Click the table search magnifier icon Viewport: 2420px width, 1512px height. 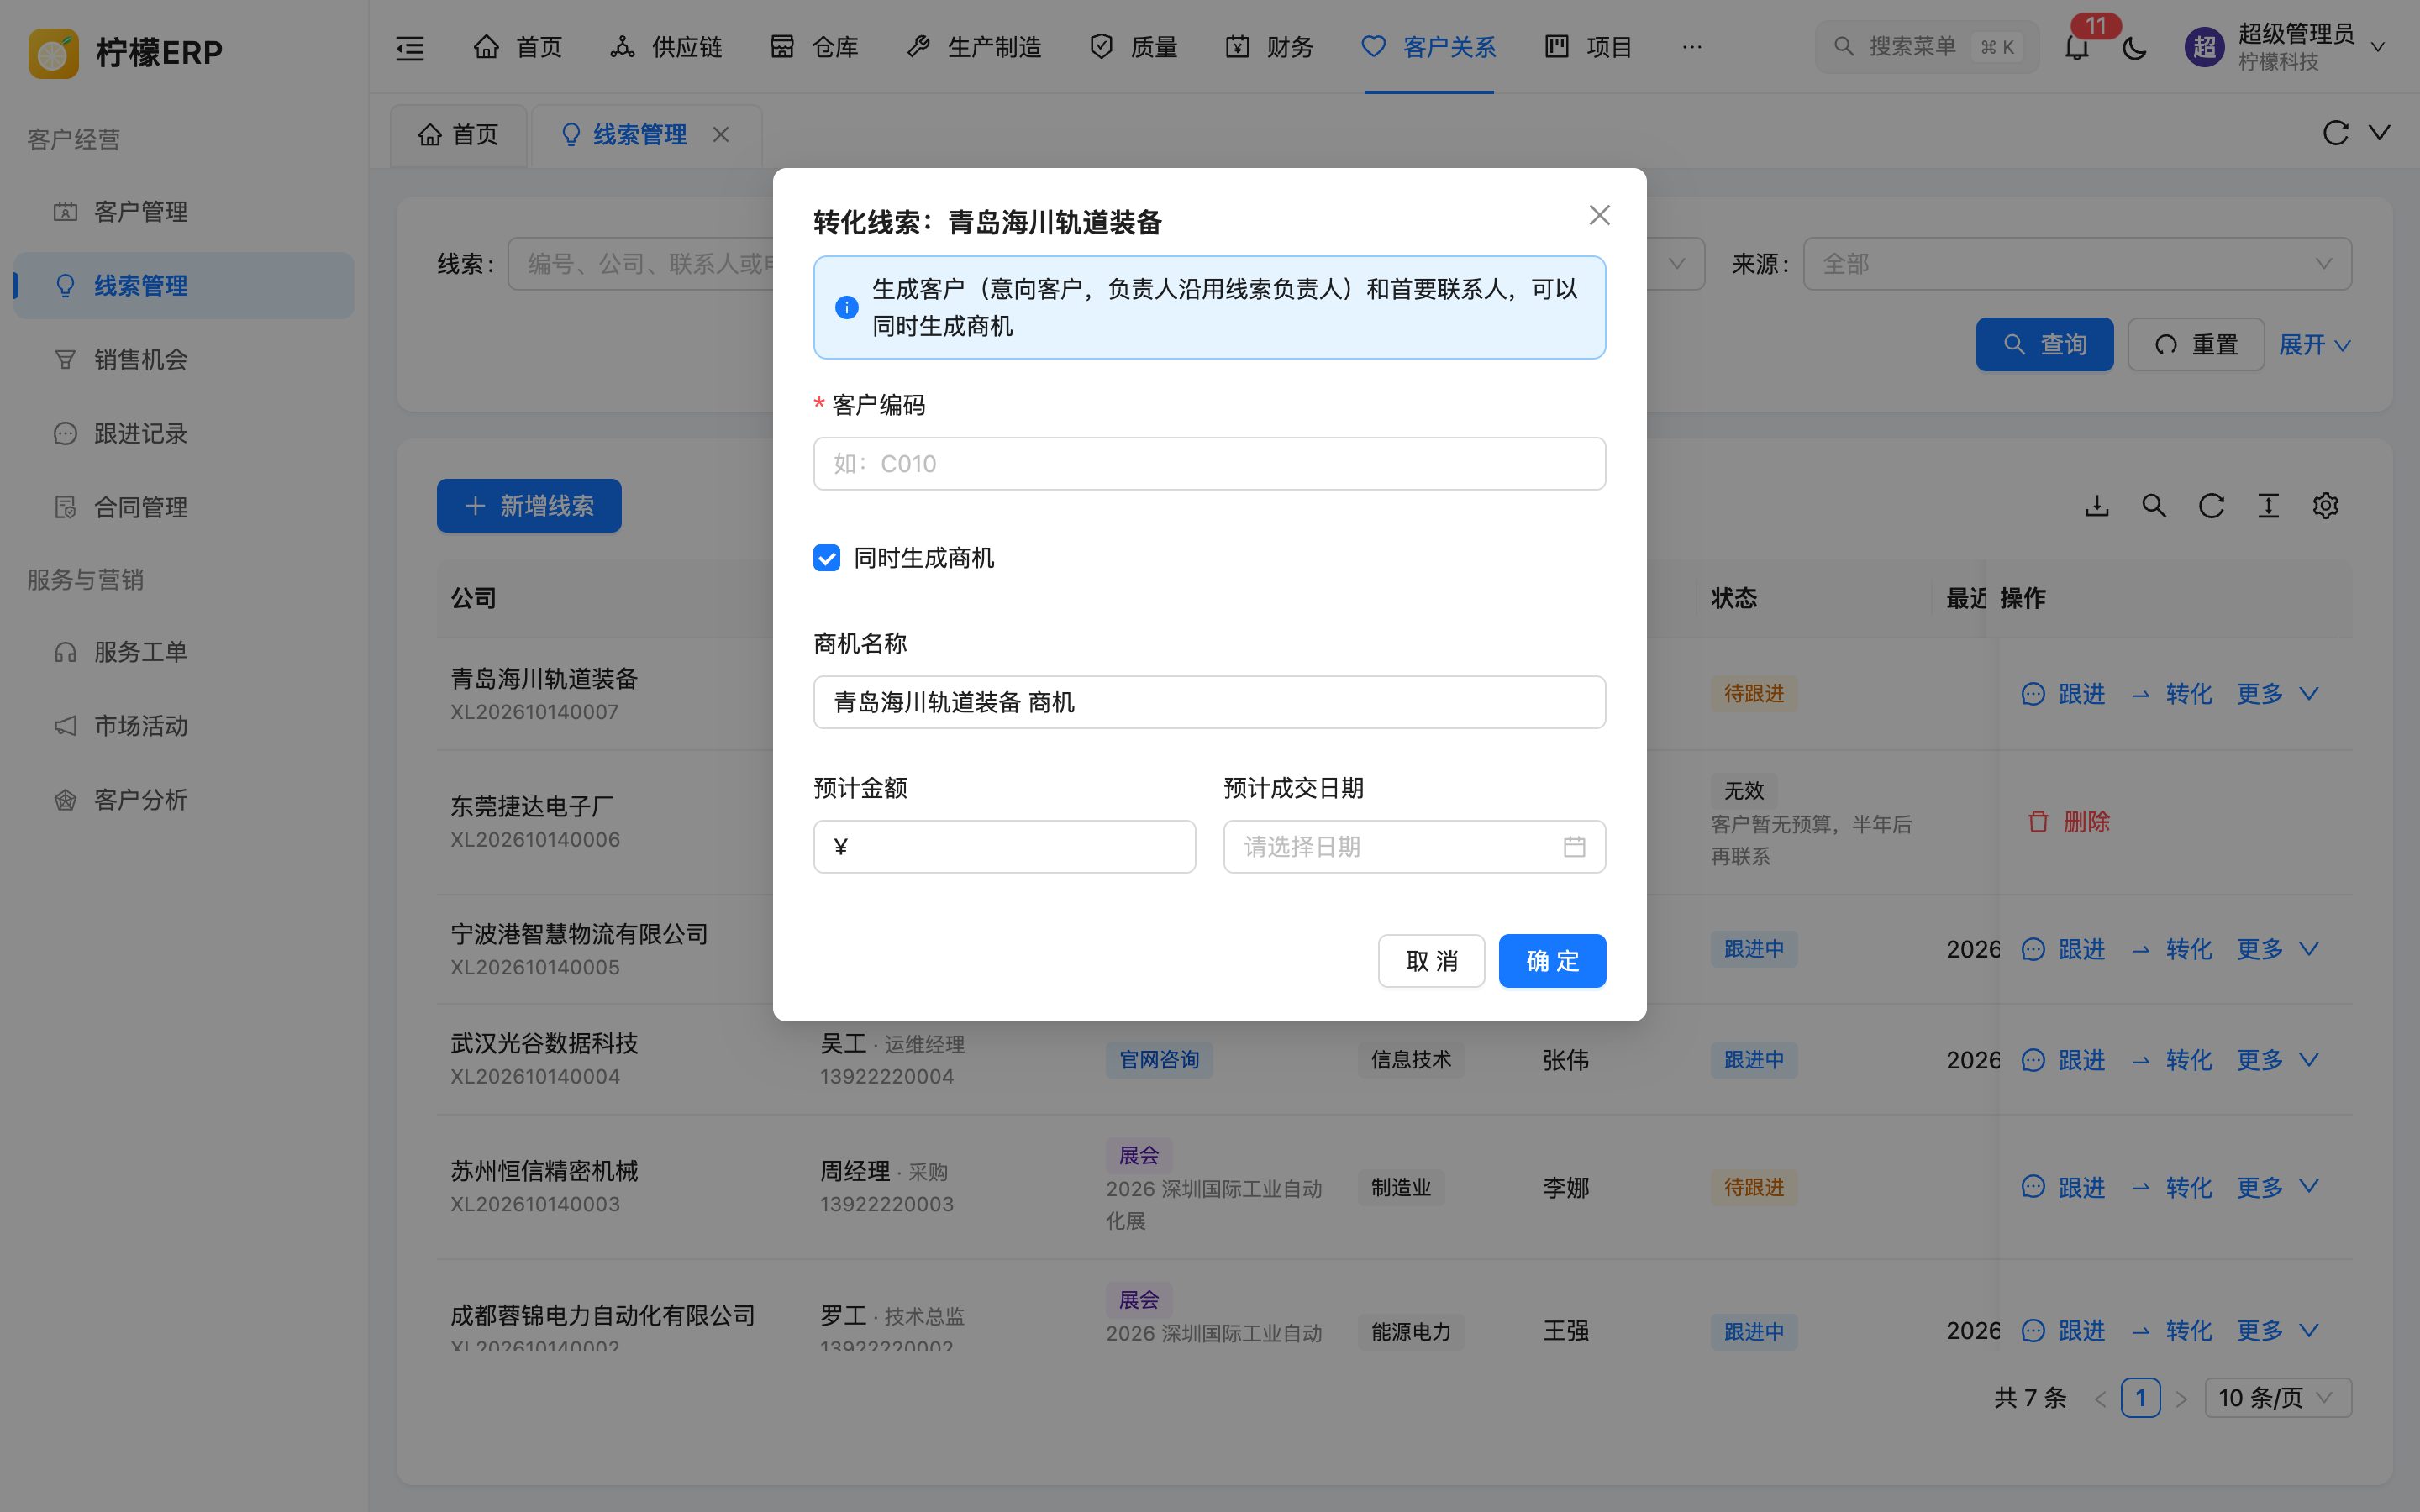pos(2154,506)
